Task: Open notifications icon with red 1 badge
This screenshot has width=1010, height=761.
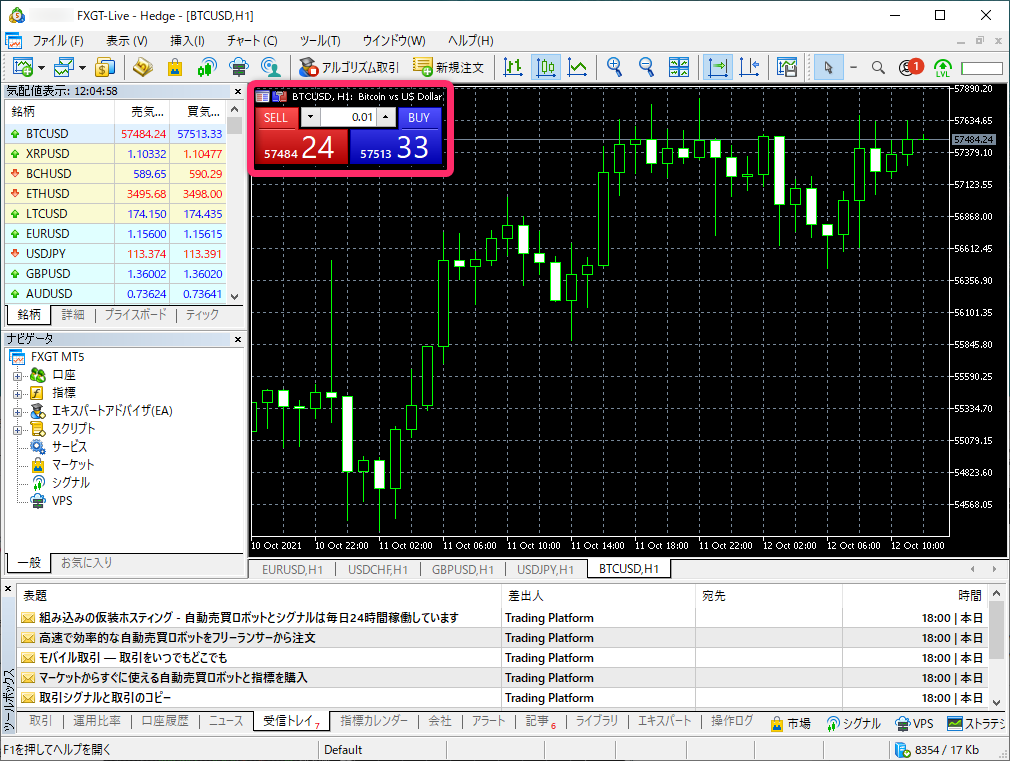Action: 911,67
